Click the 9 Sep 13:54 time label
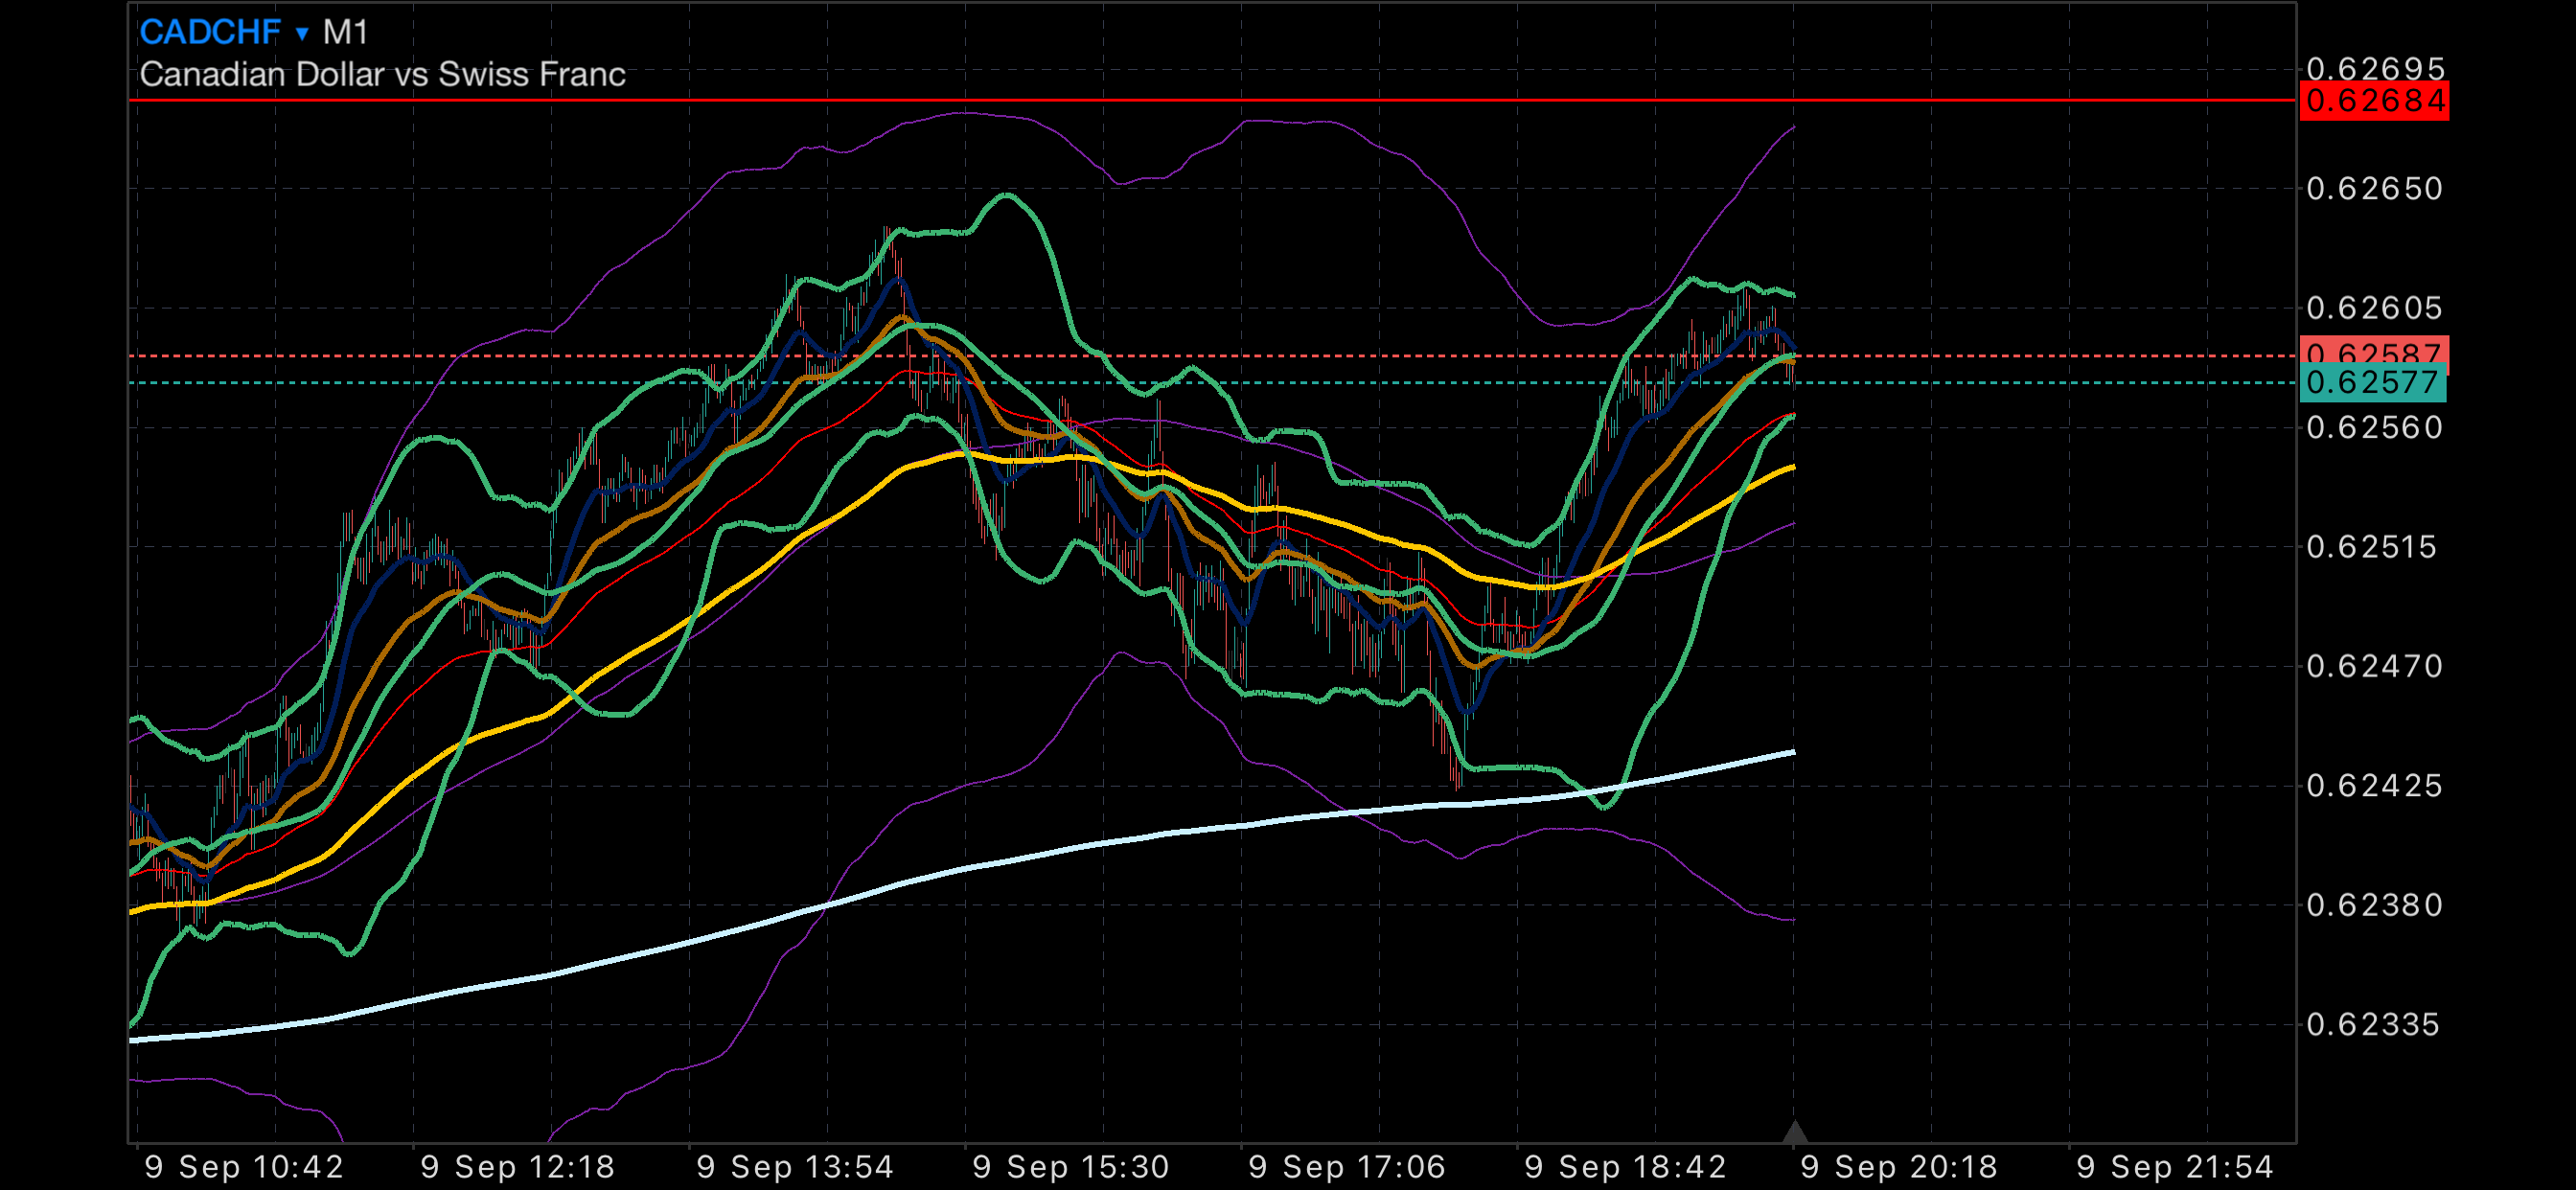 [794, 1166]
